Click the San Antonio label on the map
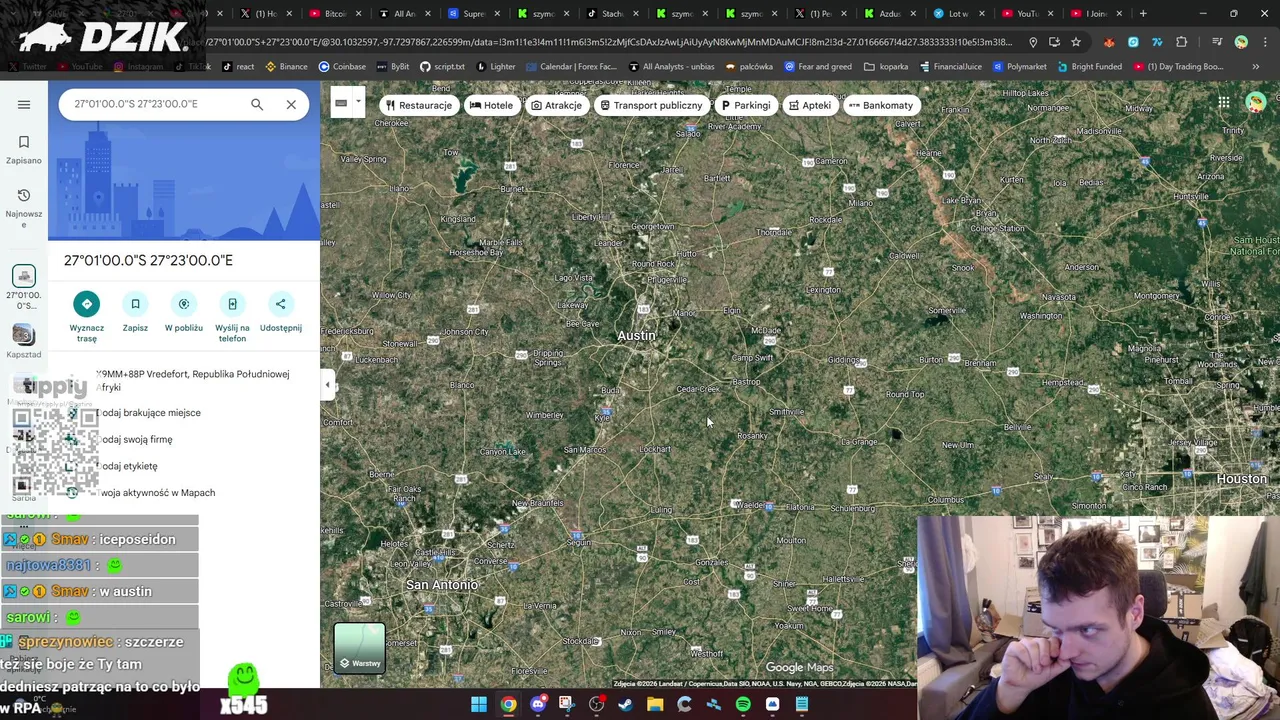 441,585
